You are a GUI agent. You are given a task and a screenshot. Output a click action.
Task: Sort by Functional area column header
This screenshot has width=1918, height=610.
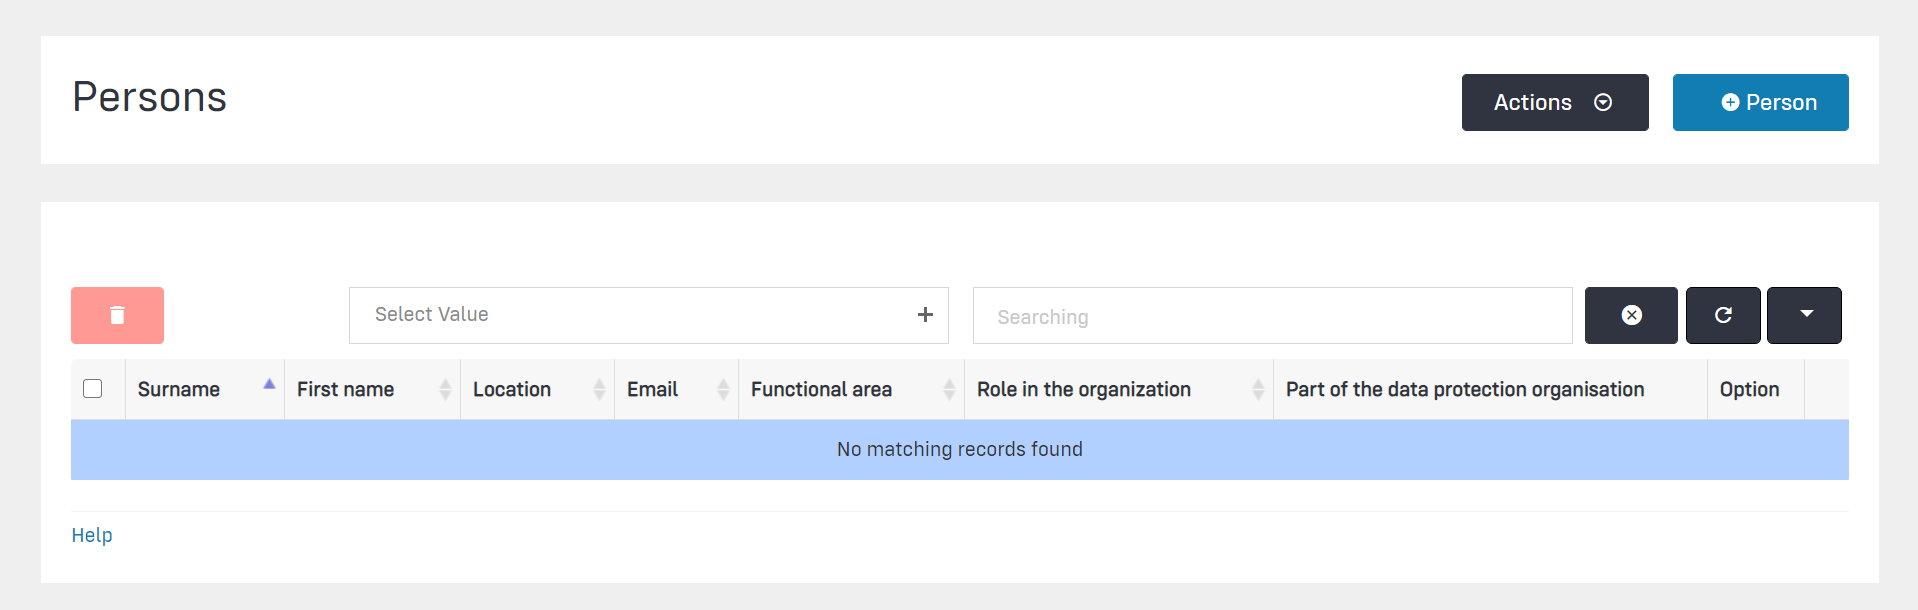pyautogui.click(x=821, y=390)
